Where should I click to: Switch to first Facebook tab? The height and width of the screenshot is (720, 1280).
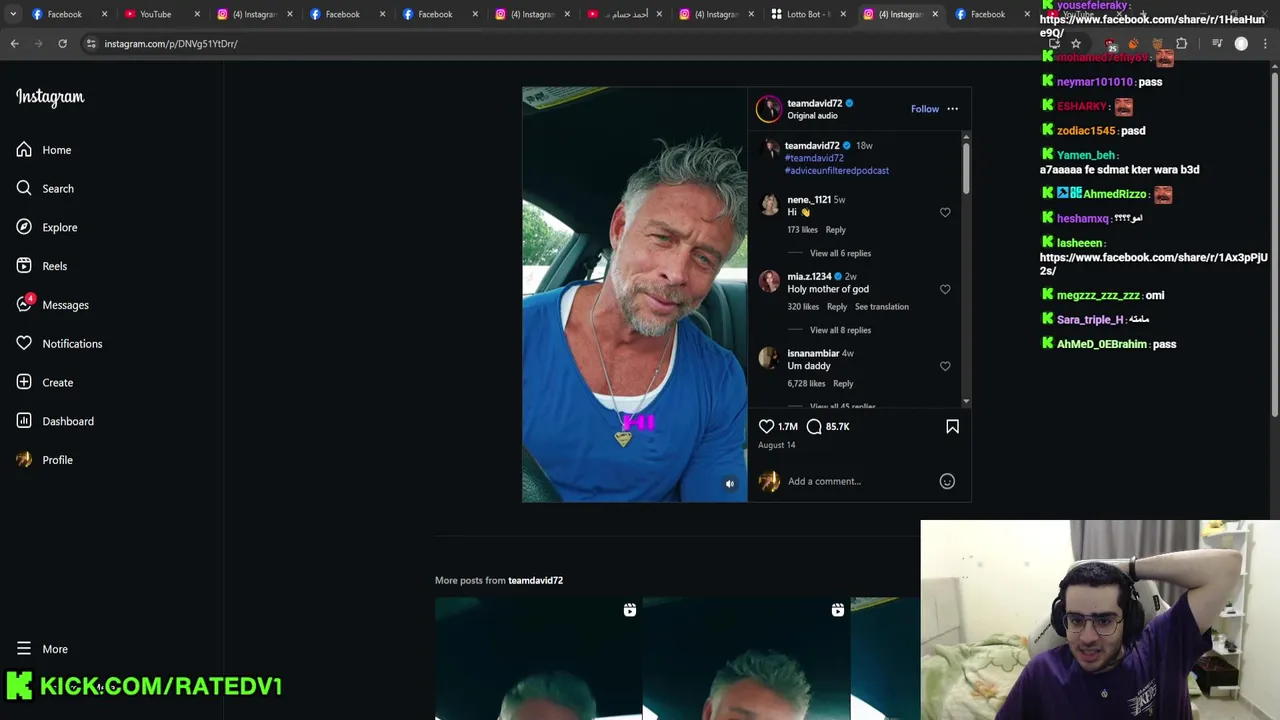coord(64,14)
